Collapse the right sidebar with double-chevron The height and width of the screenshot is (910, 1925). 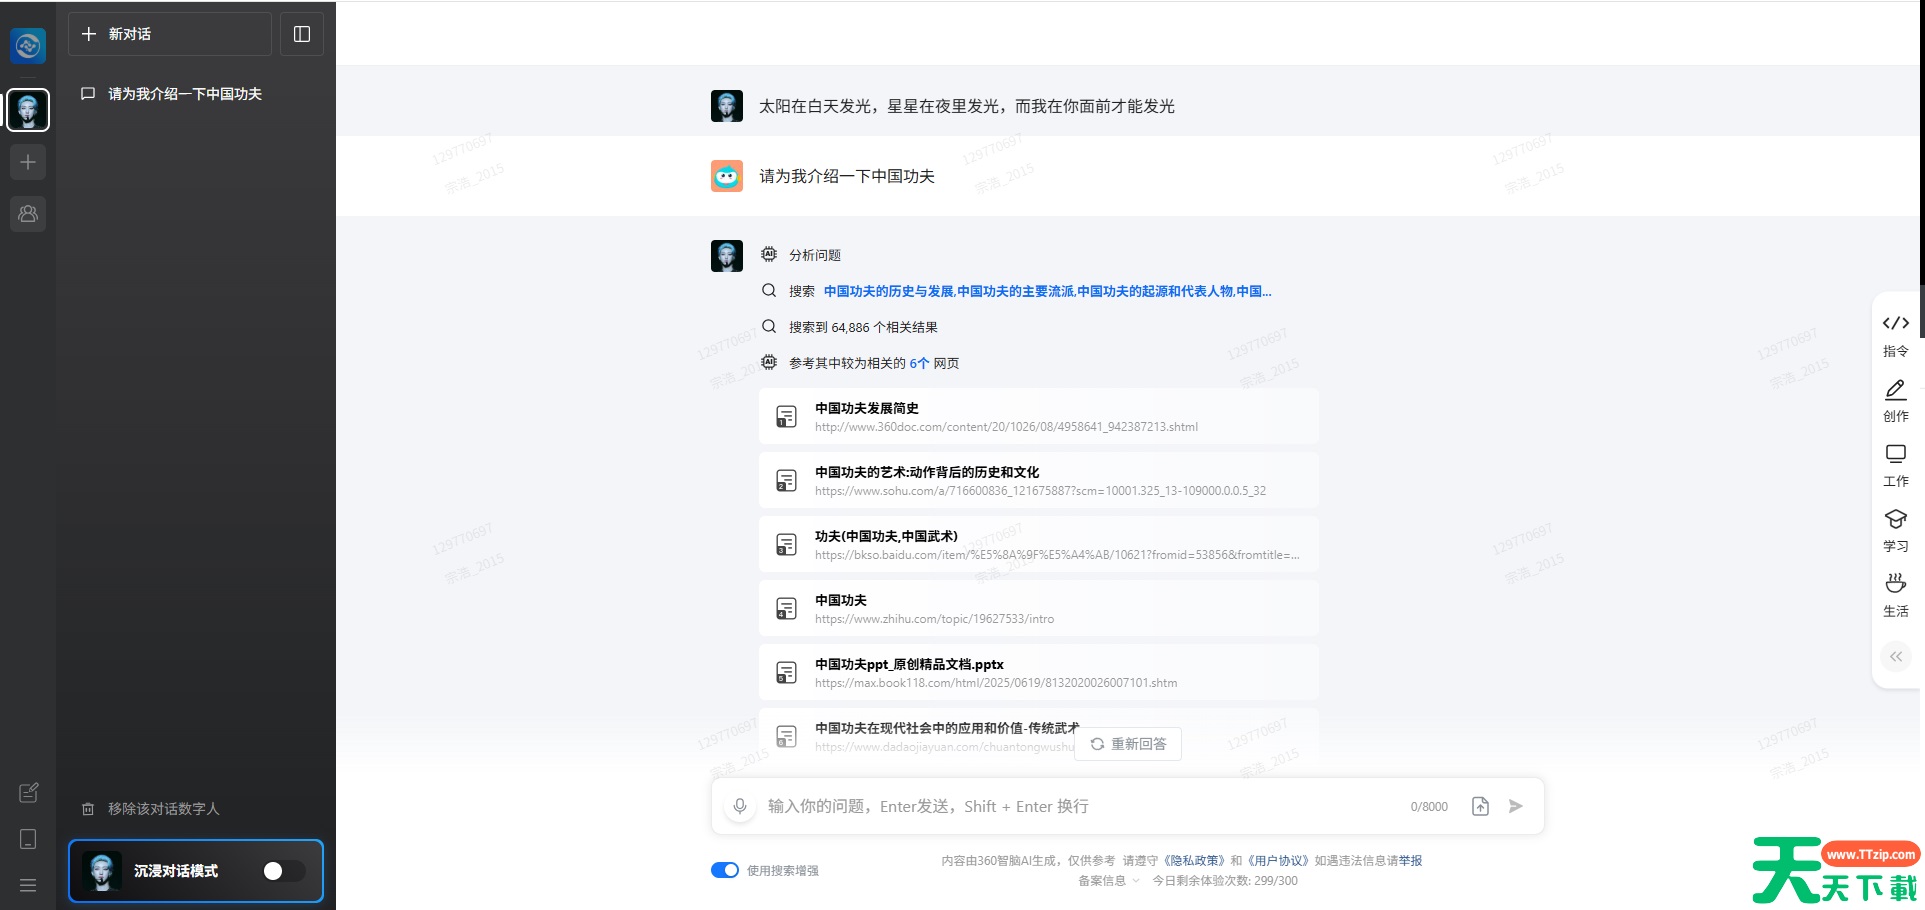pyautogui.click(x=1896, y=656)
